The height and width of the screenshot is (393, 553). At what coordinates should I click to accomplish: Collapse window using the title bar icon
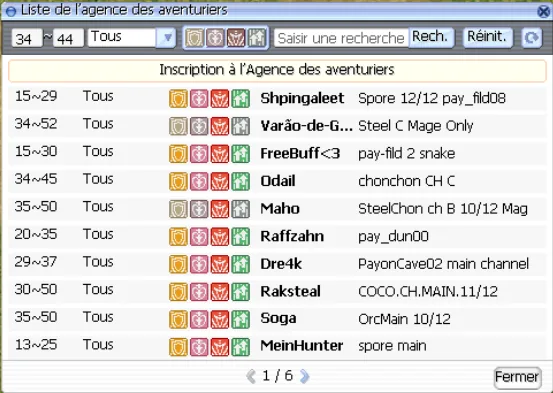pyautogui.click(x=11, y=11)
